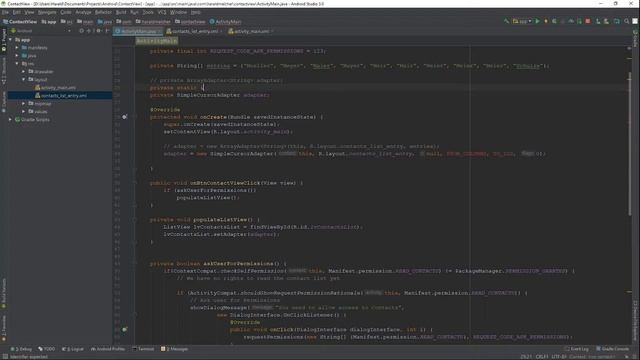Open the Project tool window side tab
640x360 pixels.
point(4,40)
